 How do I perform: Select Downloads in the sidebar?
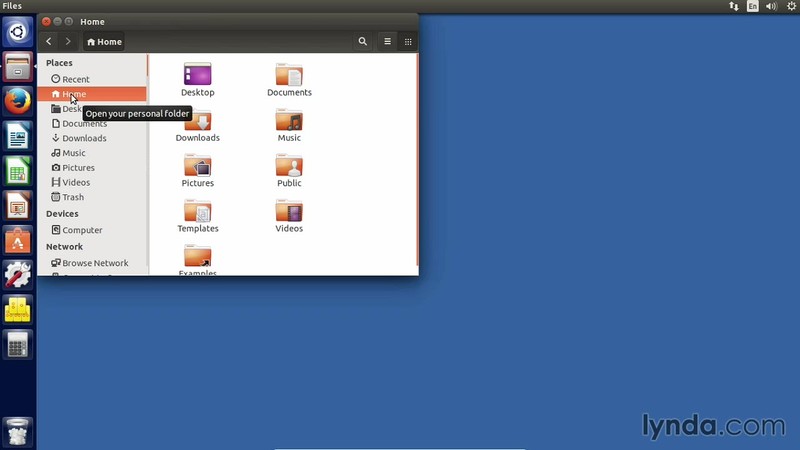[84, 138]
